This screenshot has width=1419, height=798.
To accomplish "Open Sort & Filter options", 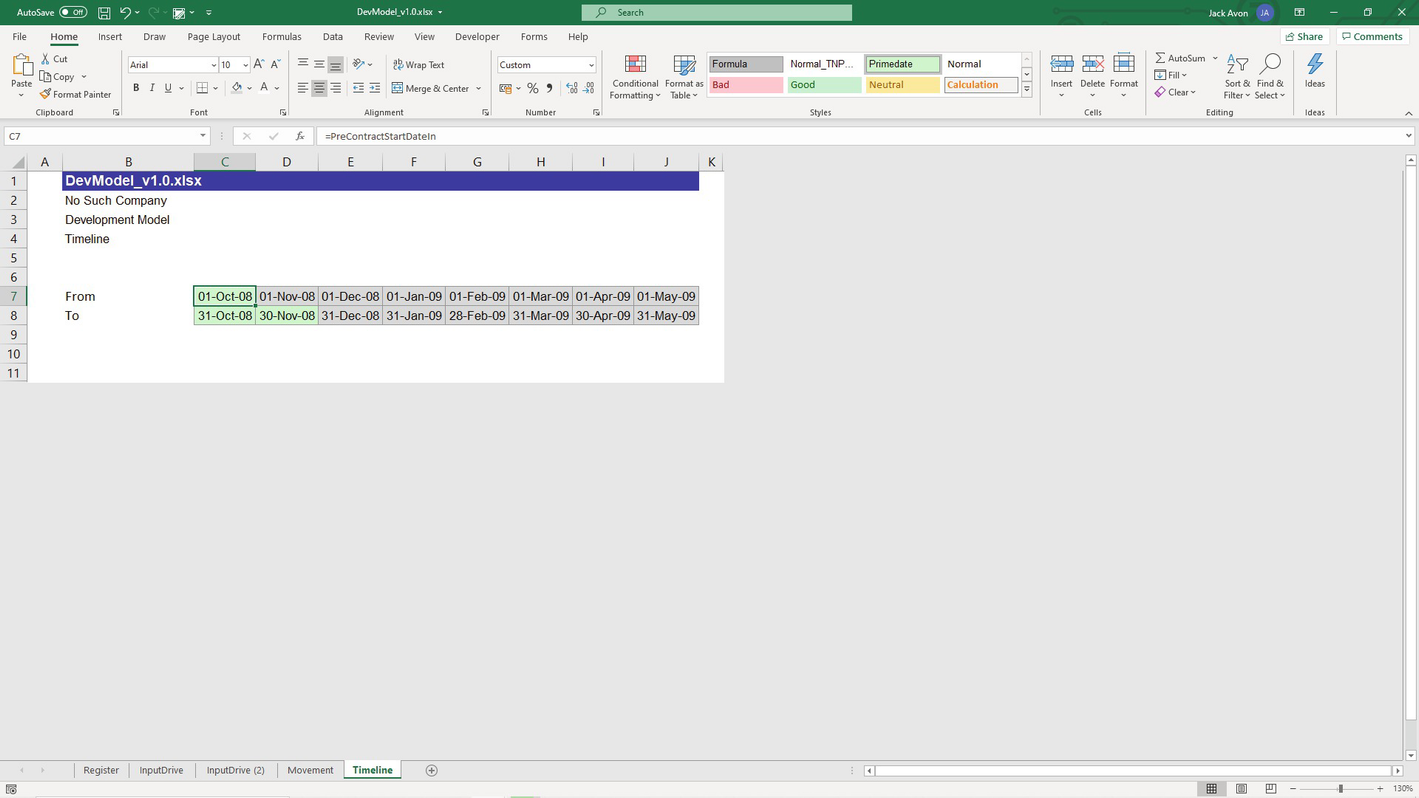I will [x=1237, y=76].
